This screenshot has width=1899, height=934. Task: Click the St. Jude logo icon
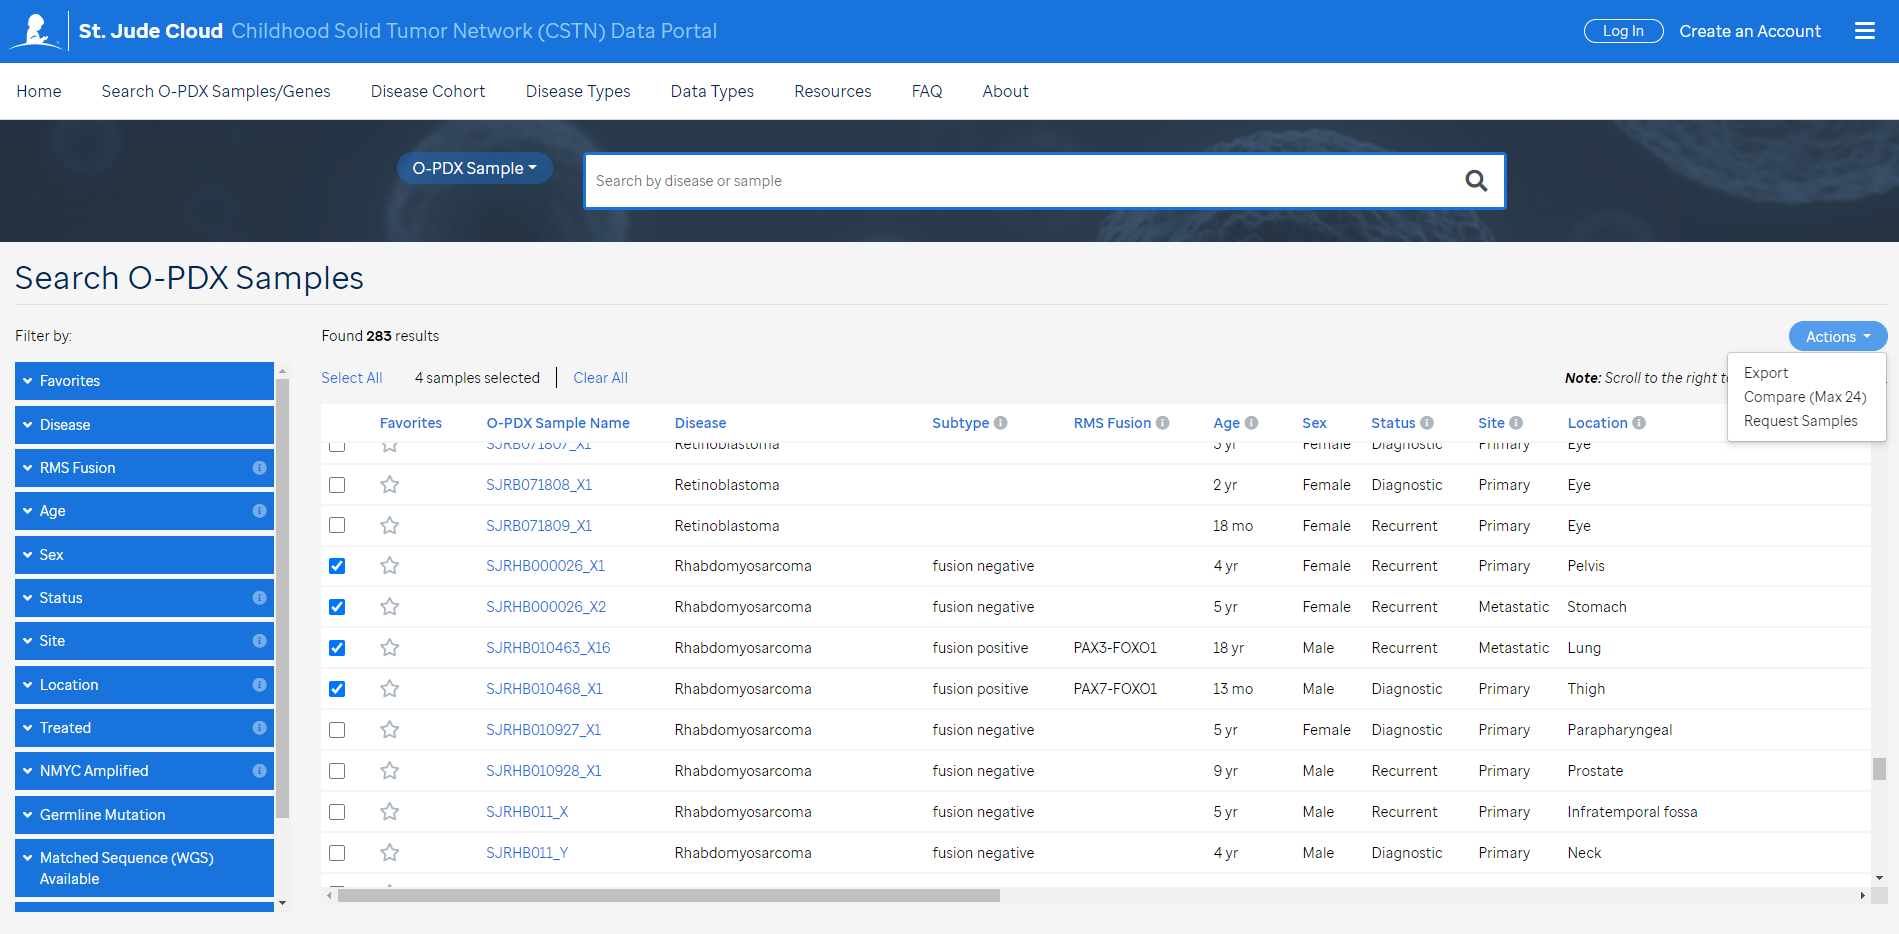pyautogui.click(x=36, y=31)
